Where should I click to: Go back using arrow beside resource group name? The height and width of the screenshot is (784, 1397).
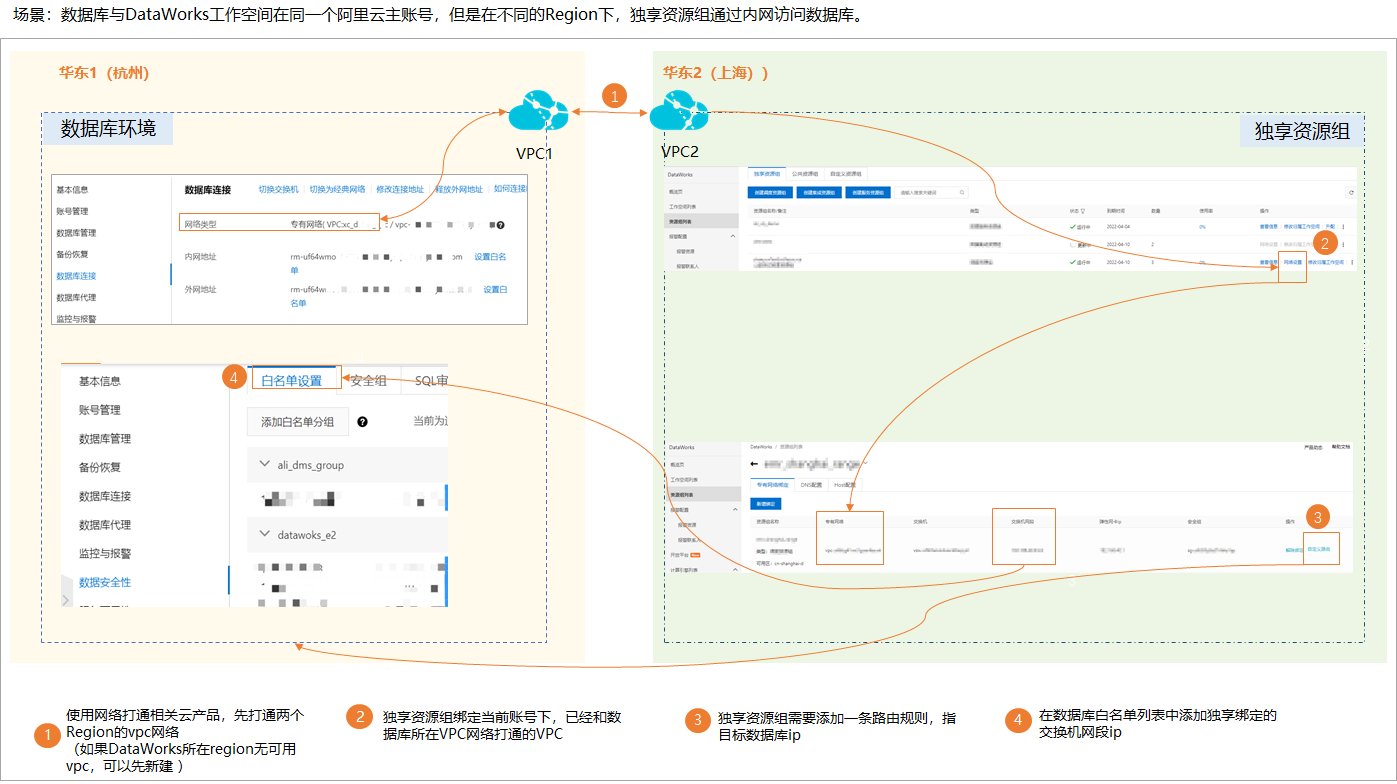click(x=754, y=464)
